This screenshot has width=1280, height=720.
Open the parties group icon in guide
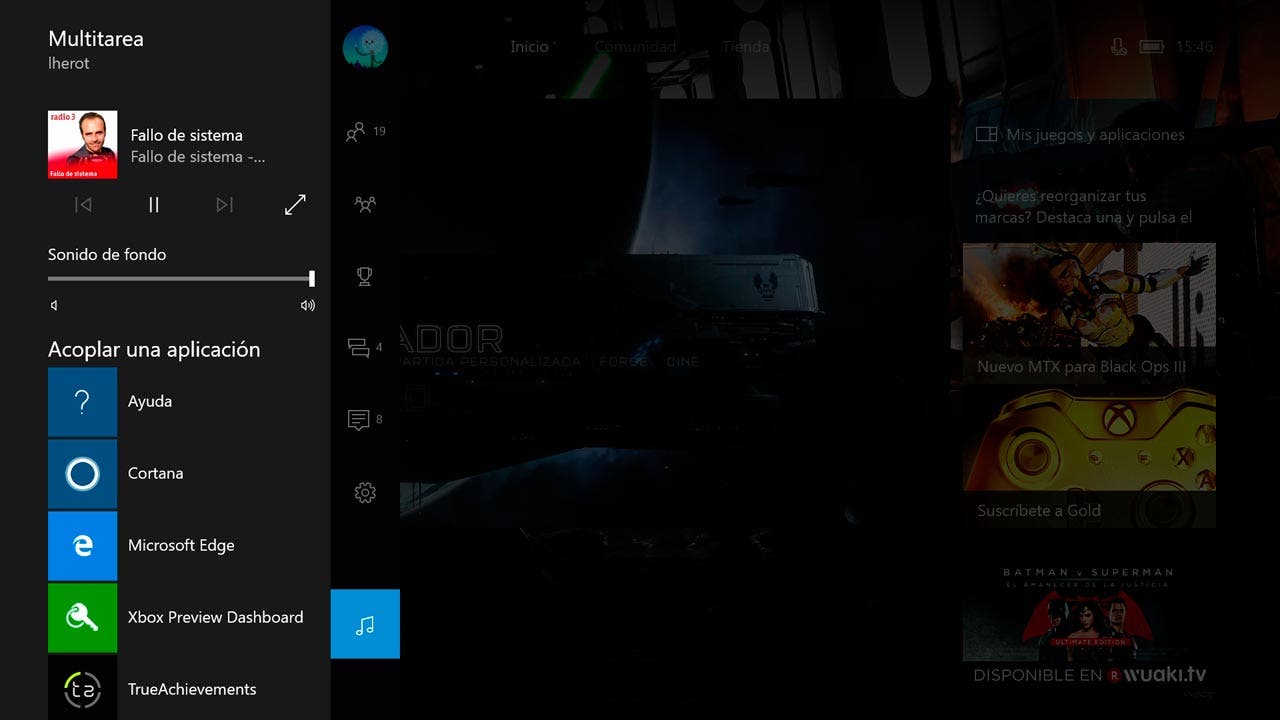point(365,204)
